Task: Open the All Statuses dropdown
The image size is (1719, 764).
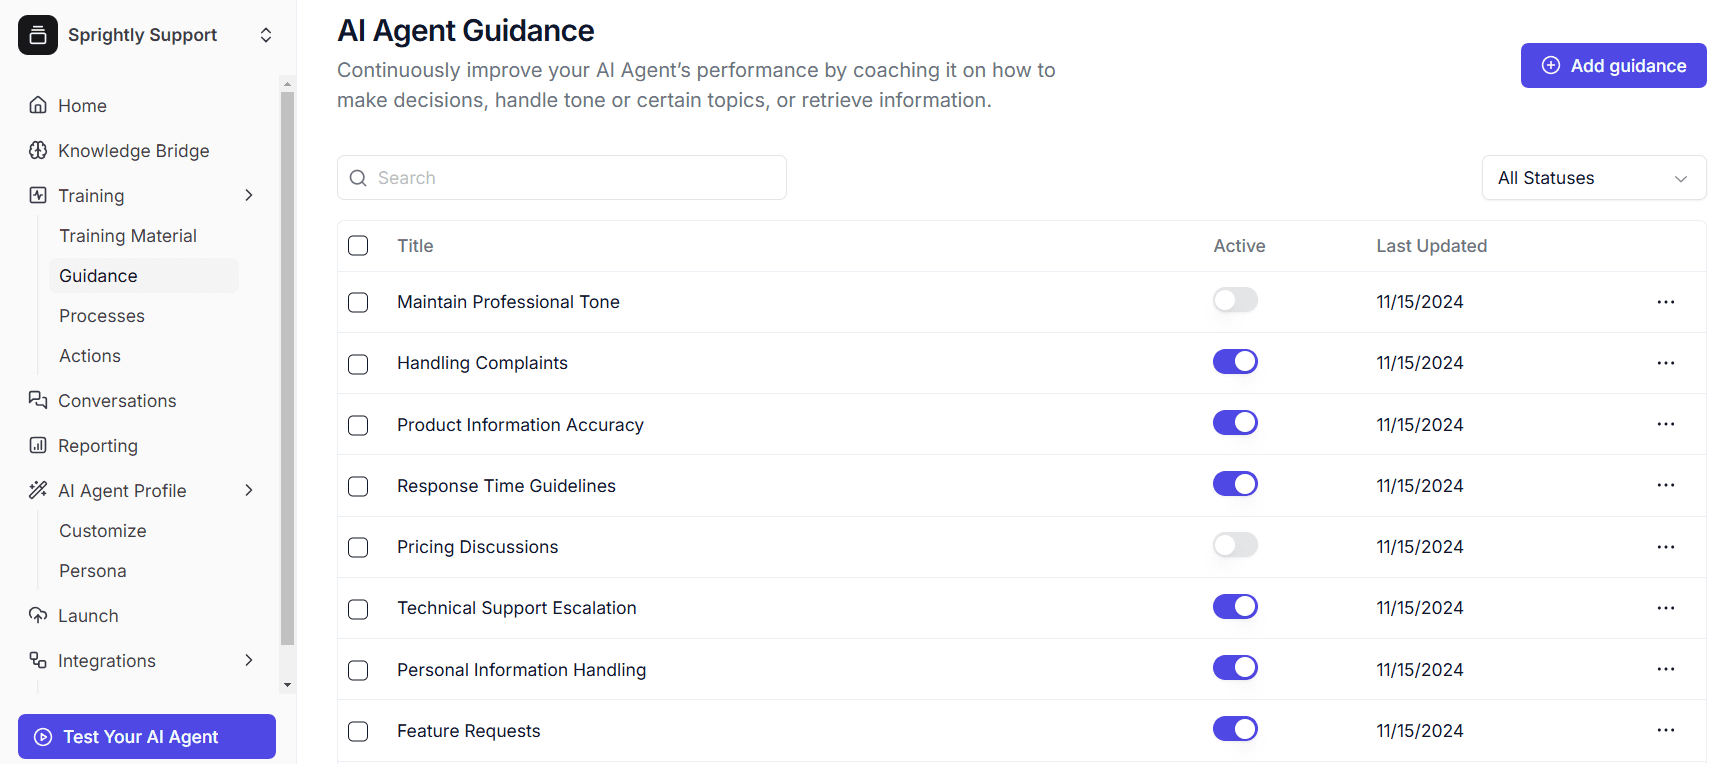Action: click(x=1593, y=177)
